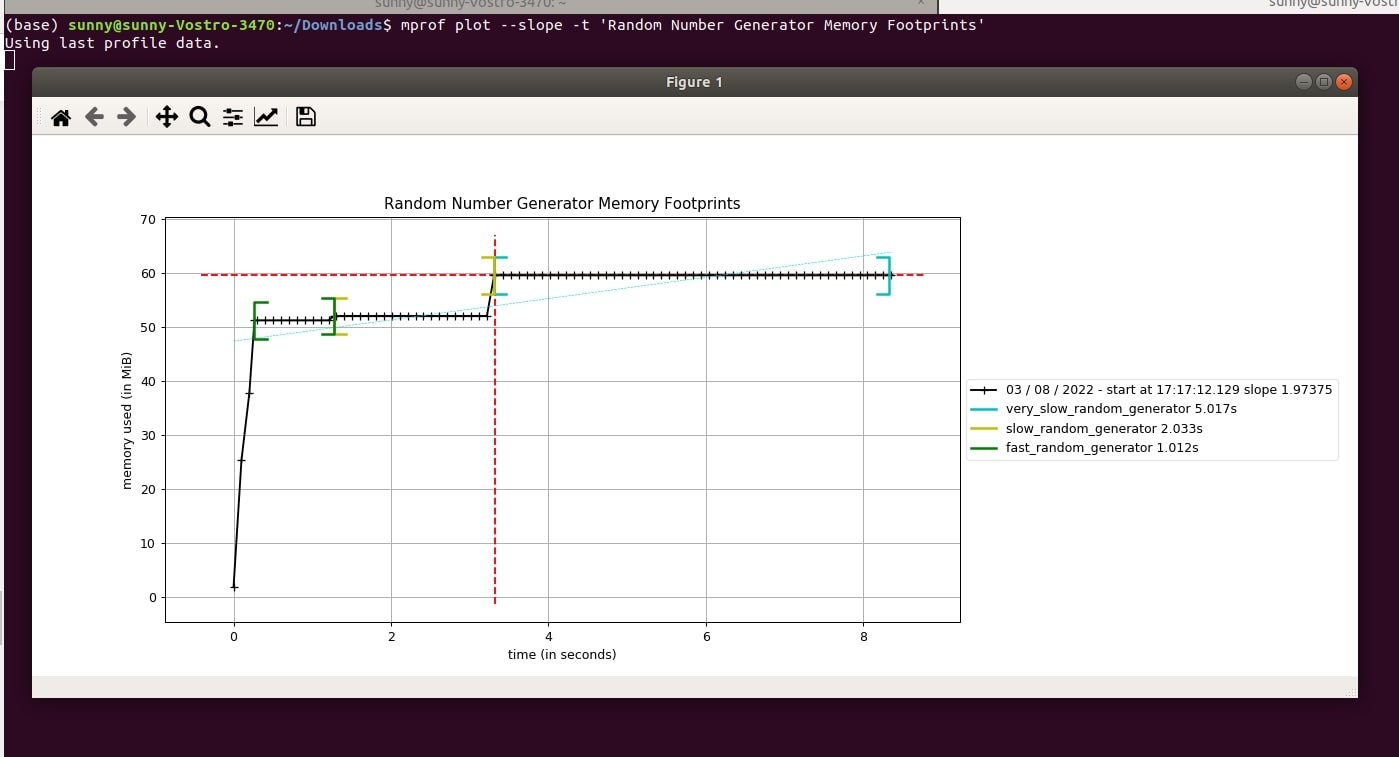The height and width of the screenshot is (757, 1399).
Task: Activate the Pan axes tool
Action: point(167,117)
